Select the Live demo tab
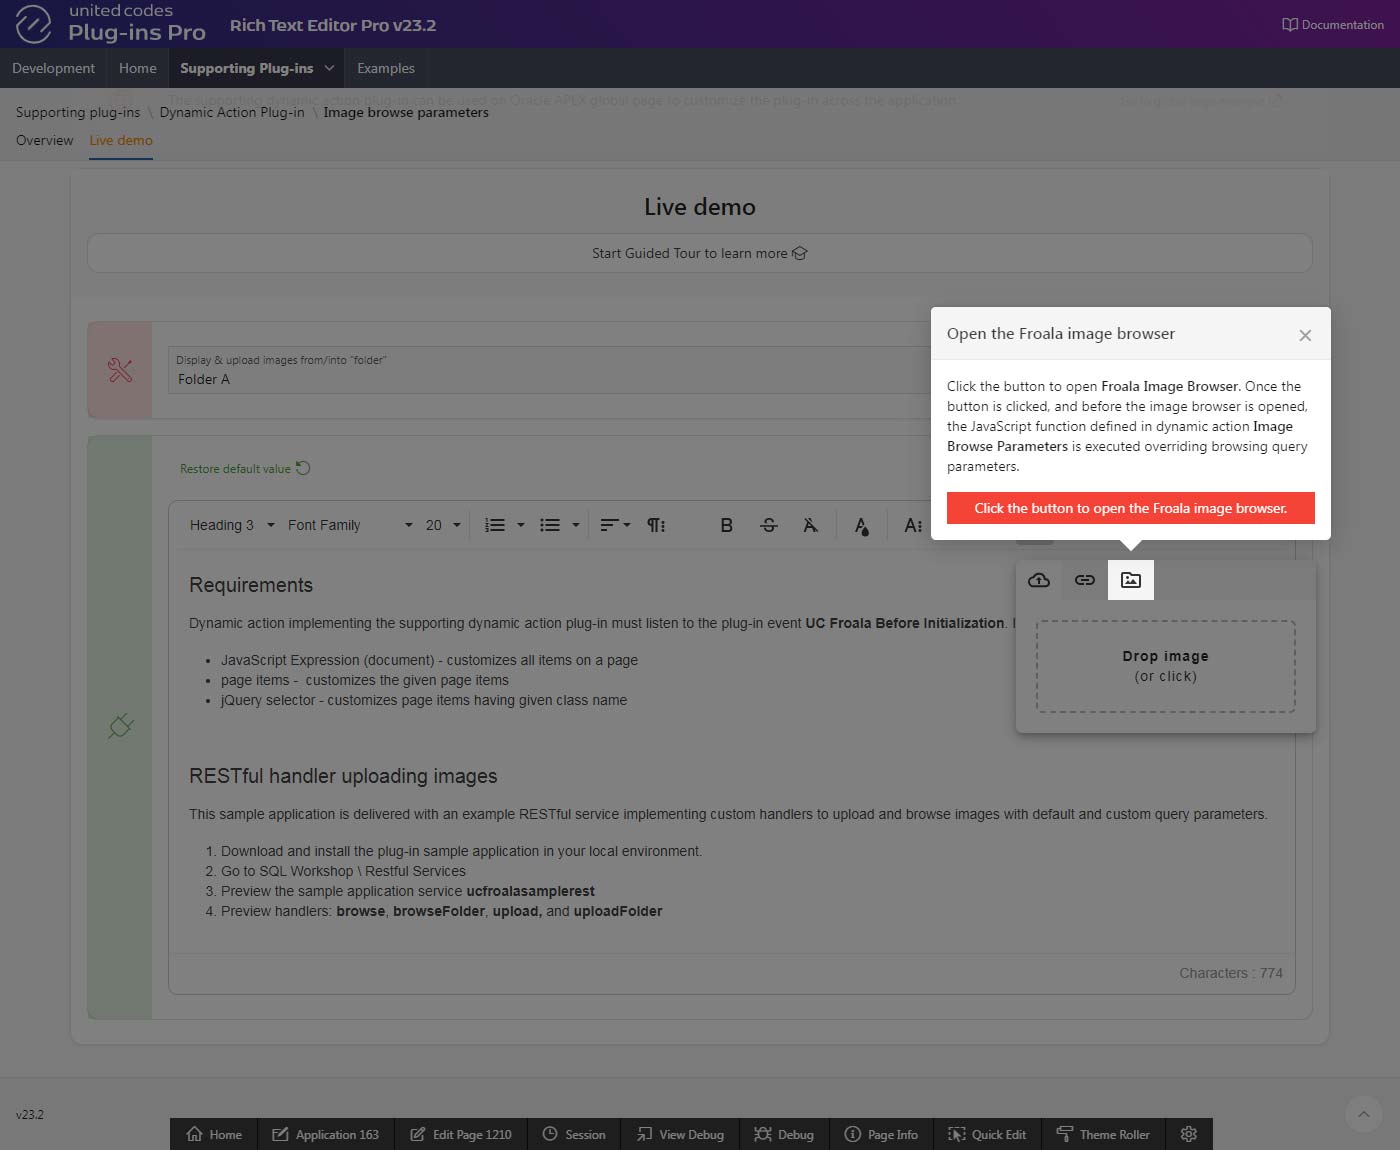The height and width of the screenshot is (1150, 1400). pyautogui.click(x=121, y=140)
